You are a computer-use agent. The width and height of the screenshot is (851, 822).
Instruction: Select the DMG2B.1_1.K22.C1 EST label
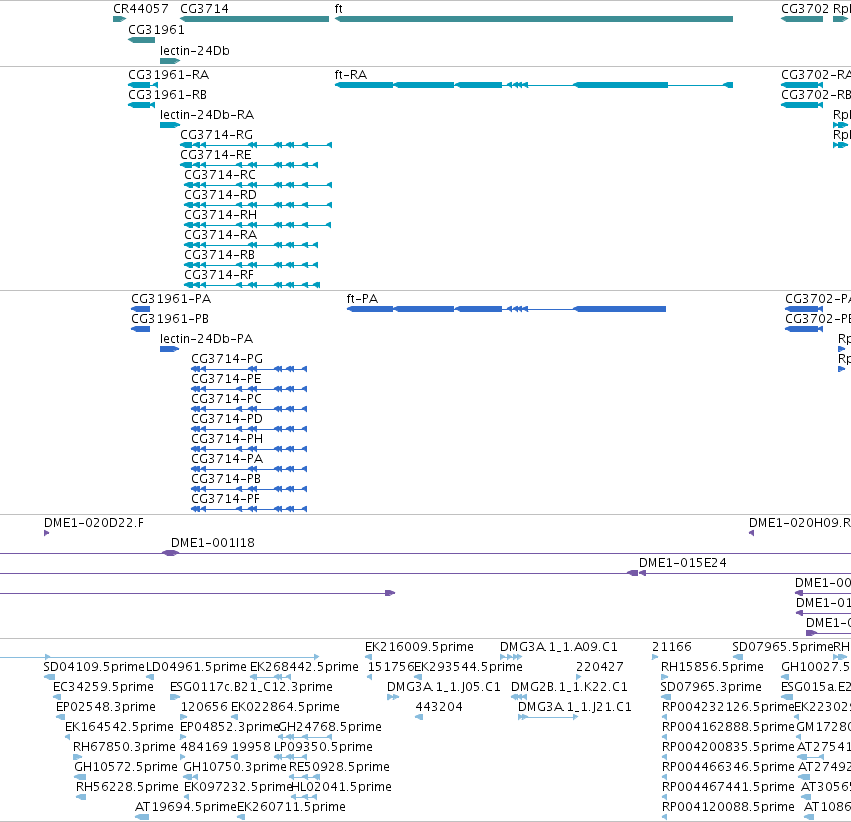[x=569, y=687]
